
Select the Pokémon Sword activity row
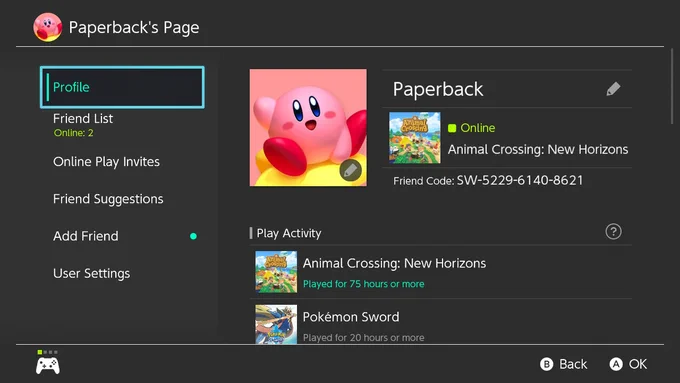pos(441,322)
